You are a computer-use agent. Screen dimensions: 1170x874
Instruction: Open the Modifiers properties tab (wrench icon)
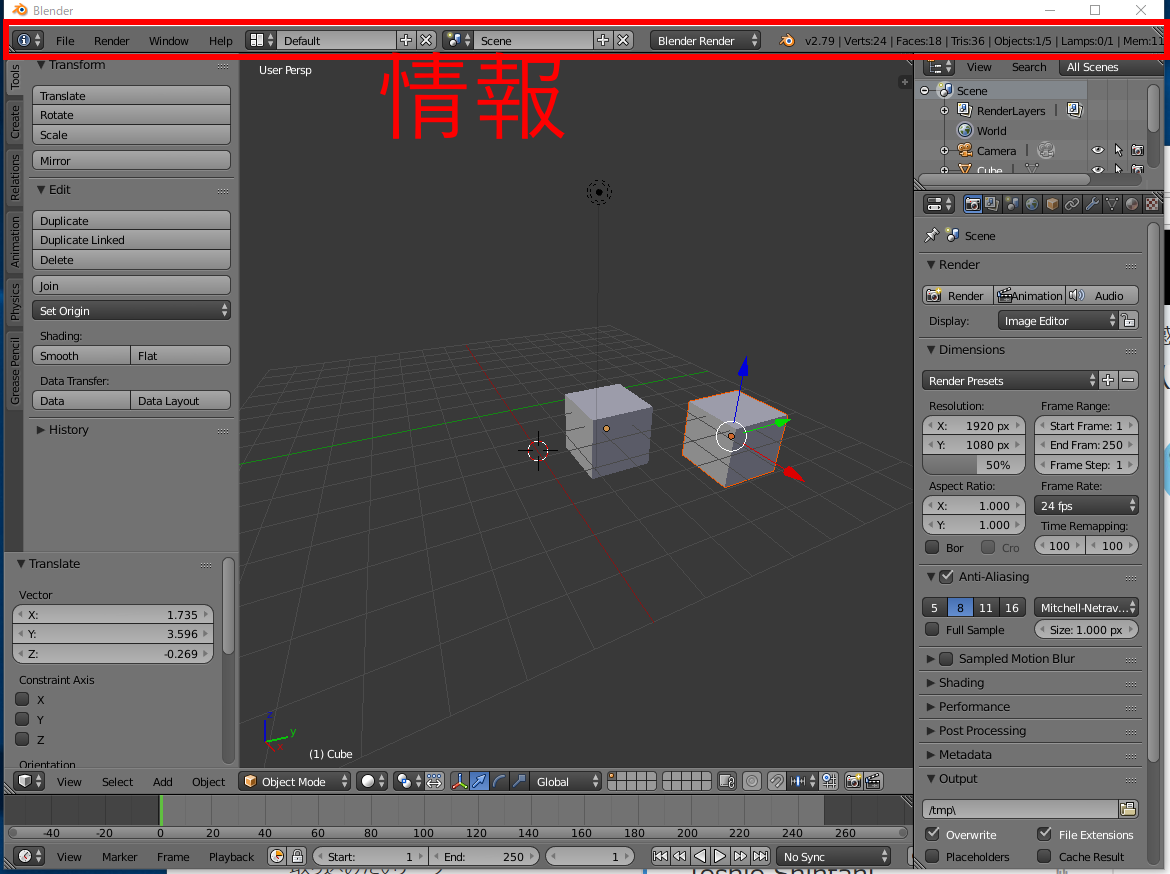point(1092,204)
